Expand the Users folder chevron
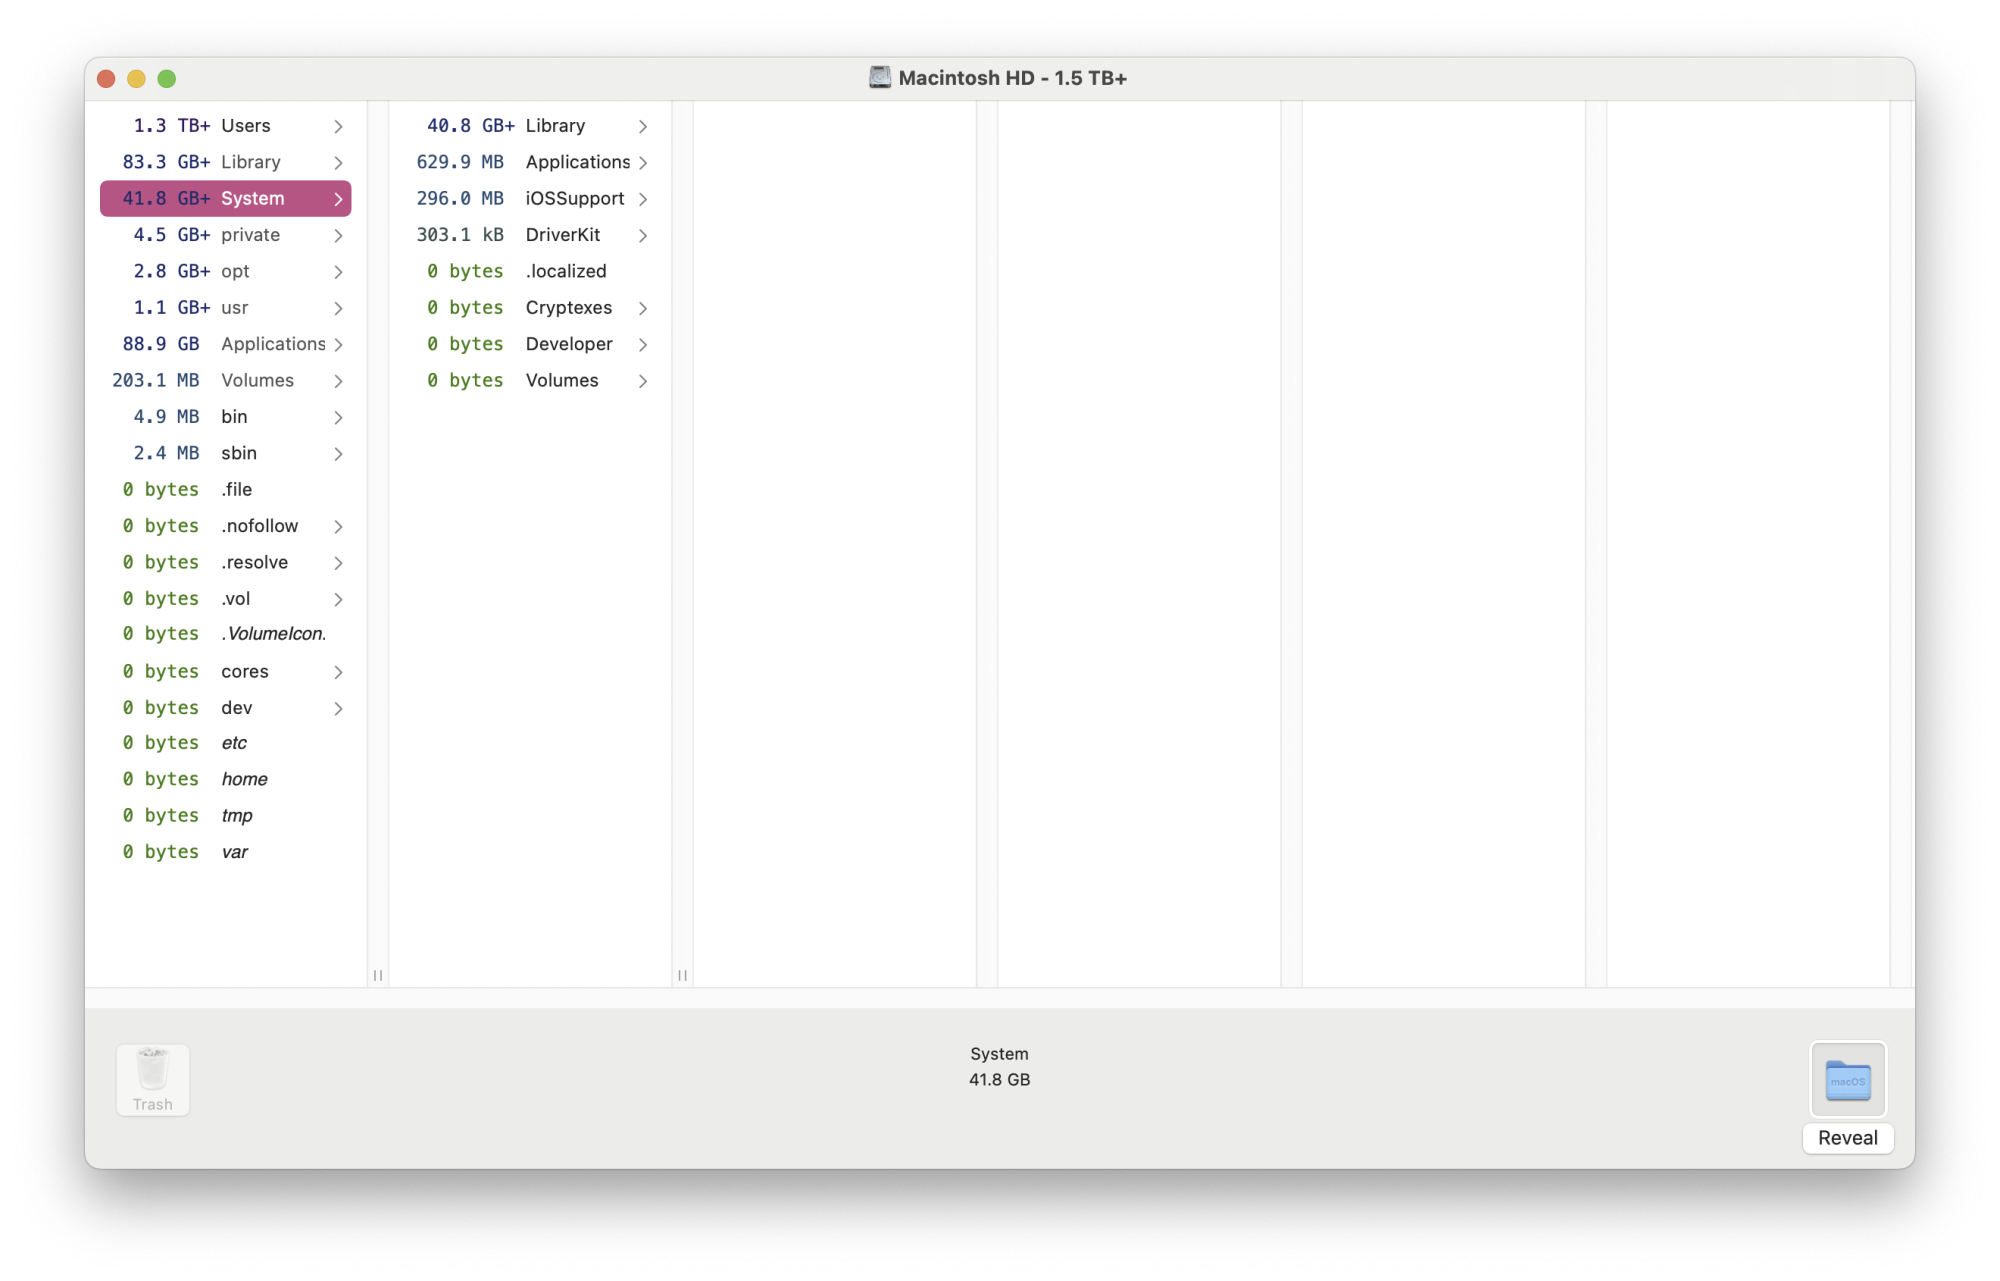Screen dimensions: 2000x1281 click(x=338, y=126)
